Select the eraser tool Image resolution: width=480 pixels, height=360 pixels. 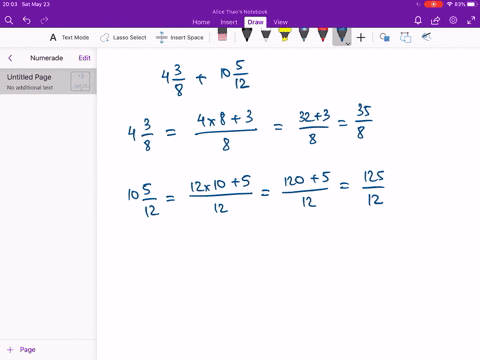click(222, 35)
